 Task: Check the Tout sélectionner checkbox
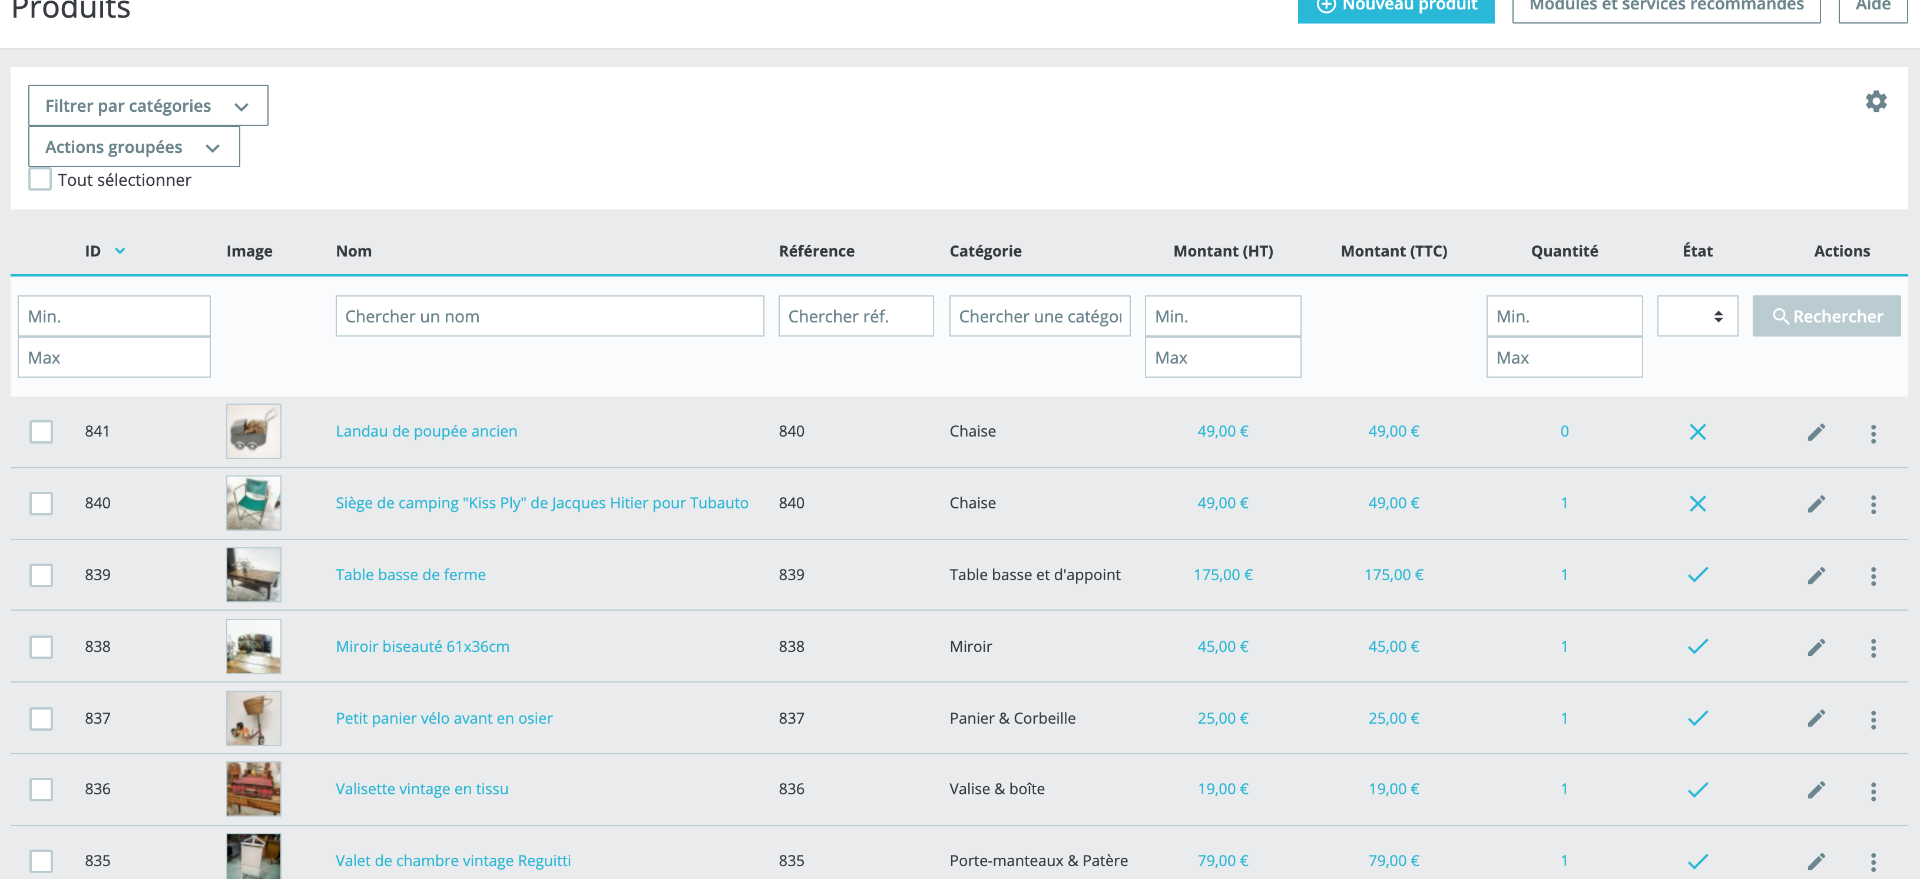pyautogui.click(x=40, y=180)
